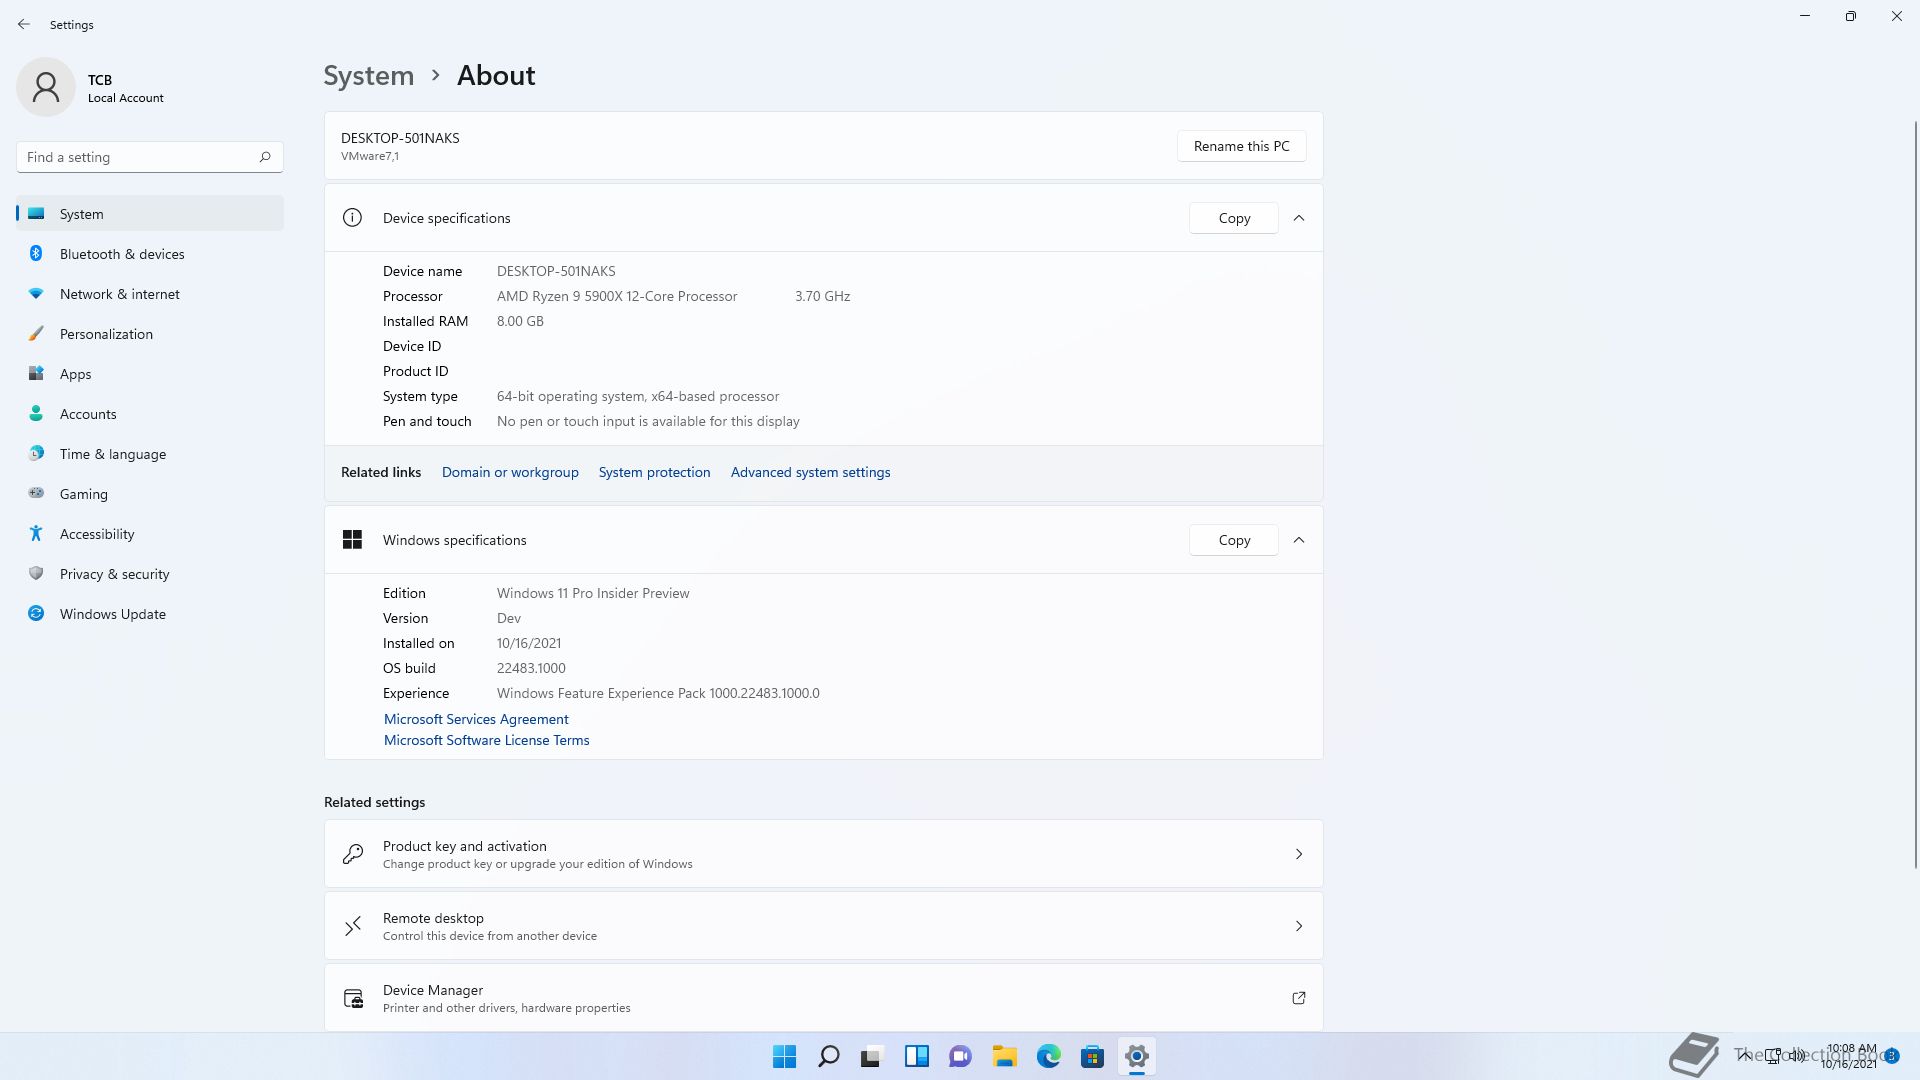Image resolution: width=1920 pixels, height=1080 pixels.
Task: Click the Windows Start button icon
Action: pyautogui.click(x=784, y=1056)
